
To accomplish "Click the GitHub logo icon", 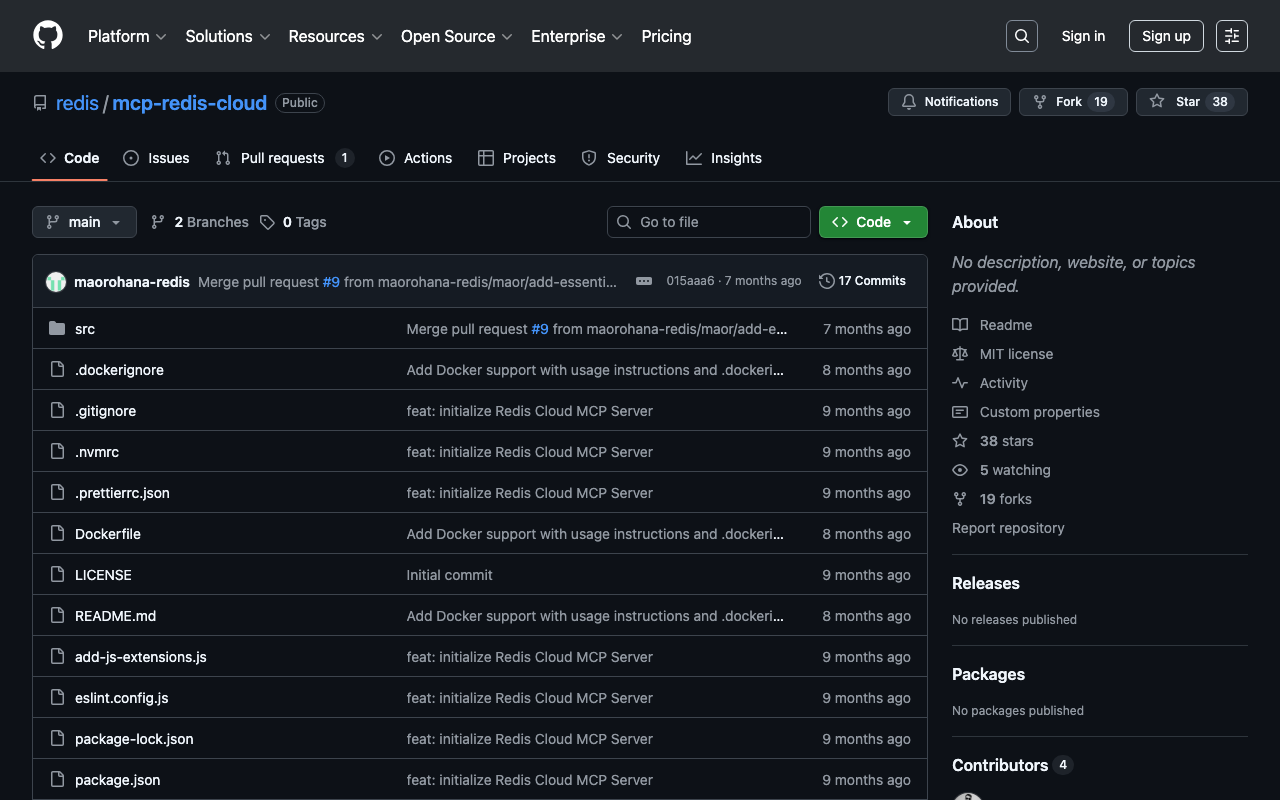I will 48,36.
